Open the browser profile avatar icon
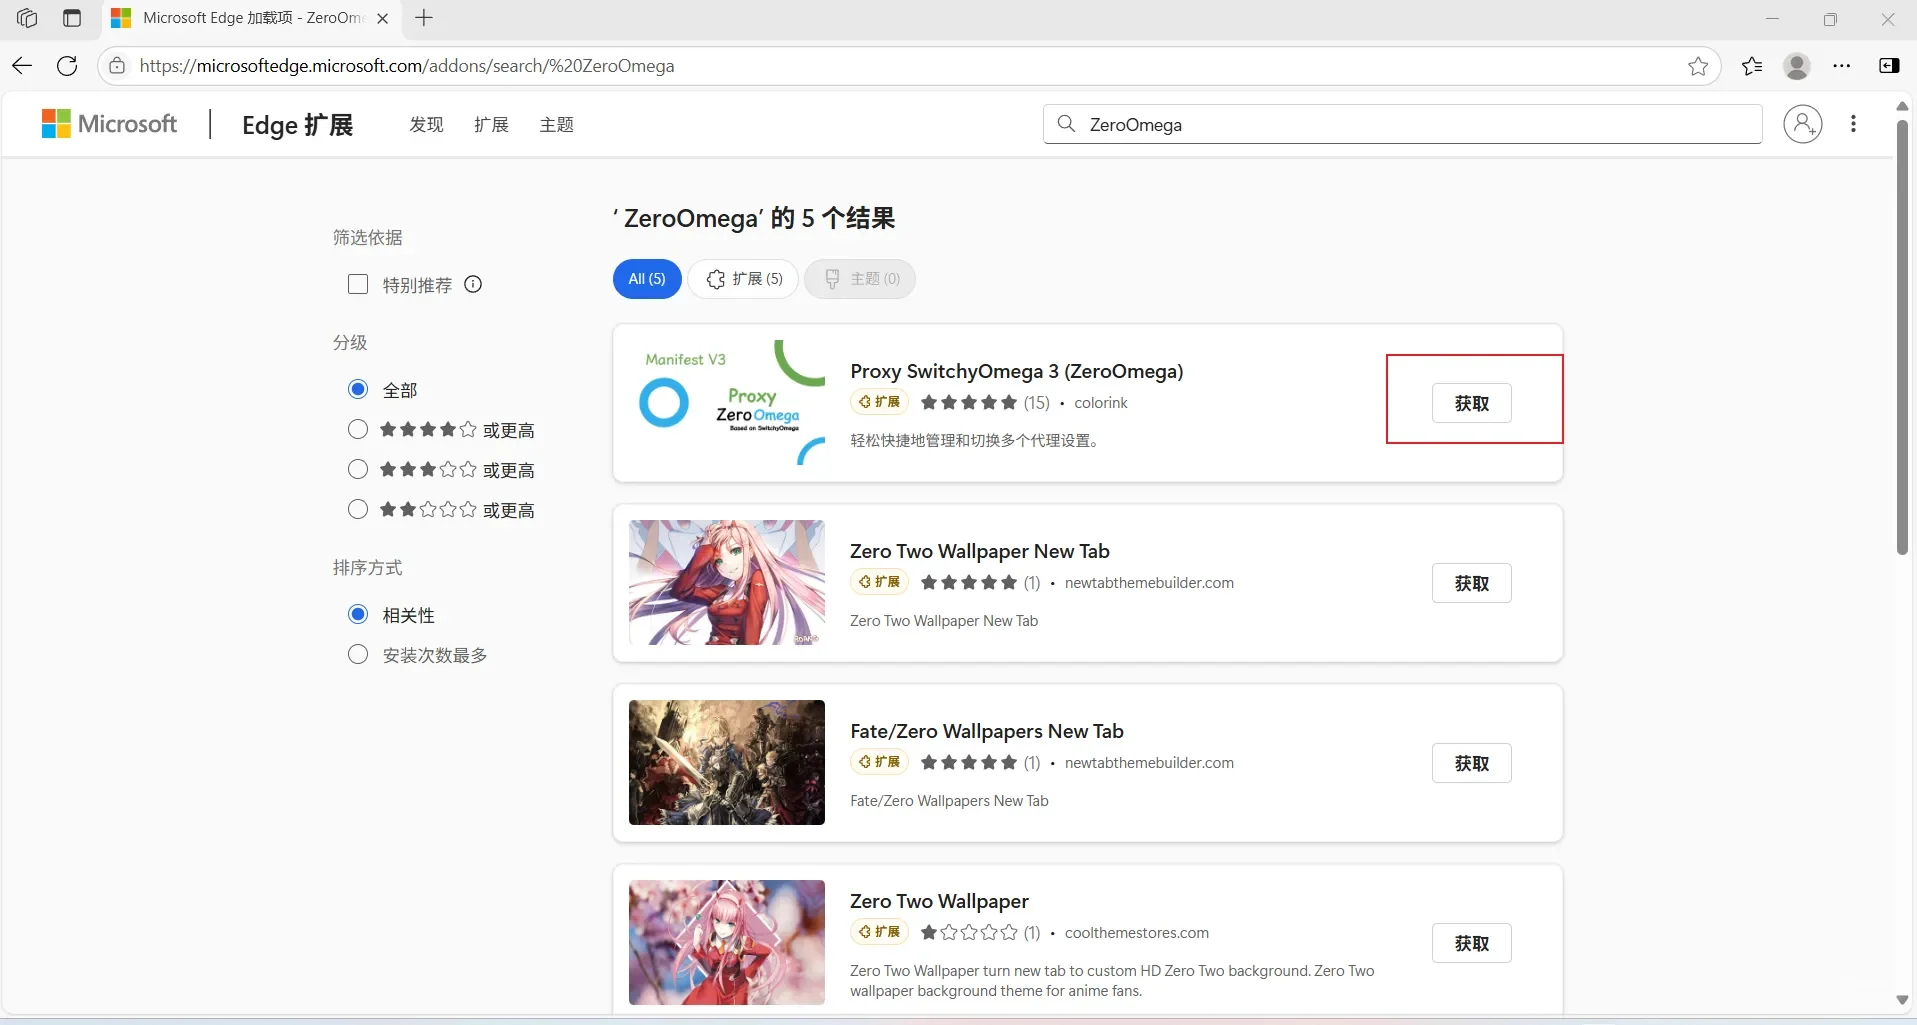Viewport: 1917px width, 1025px height. (1797, 66)
